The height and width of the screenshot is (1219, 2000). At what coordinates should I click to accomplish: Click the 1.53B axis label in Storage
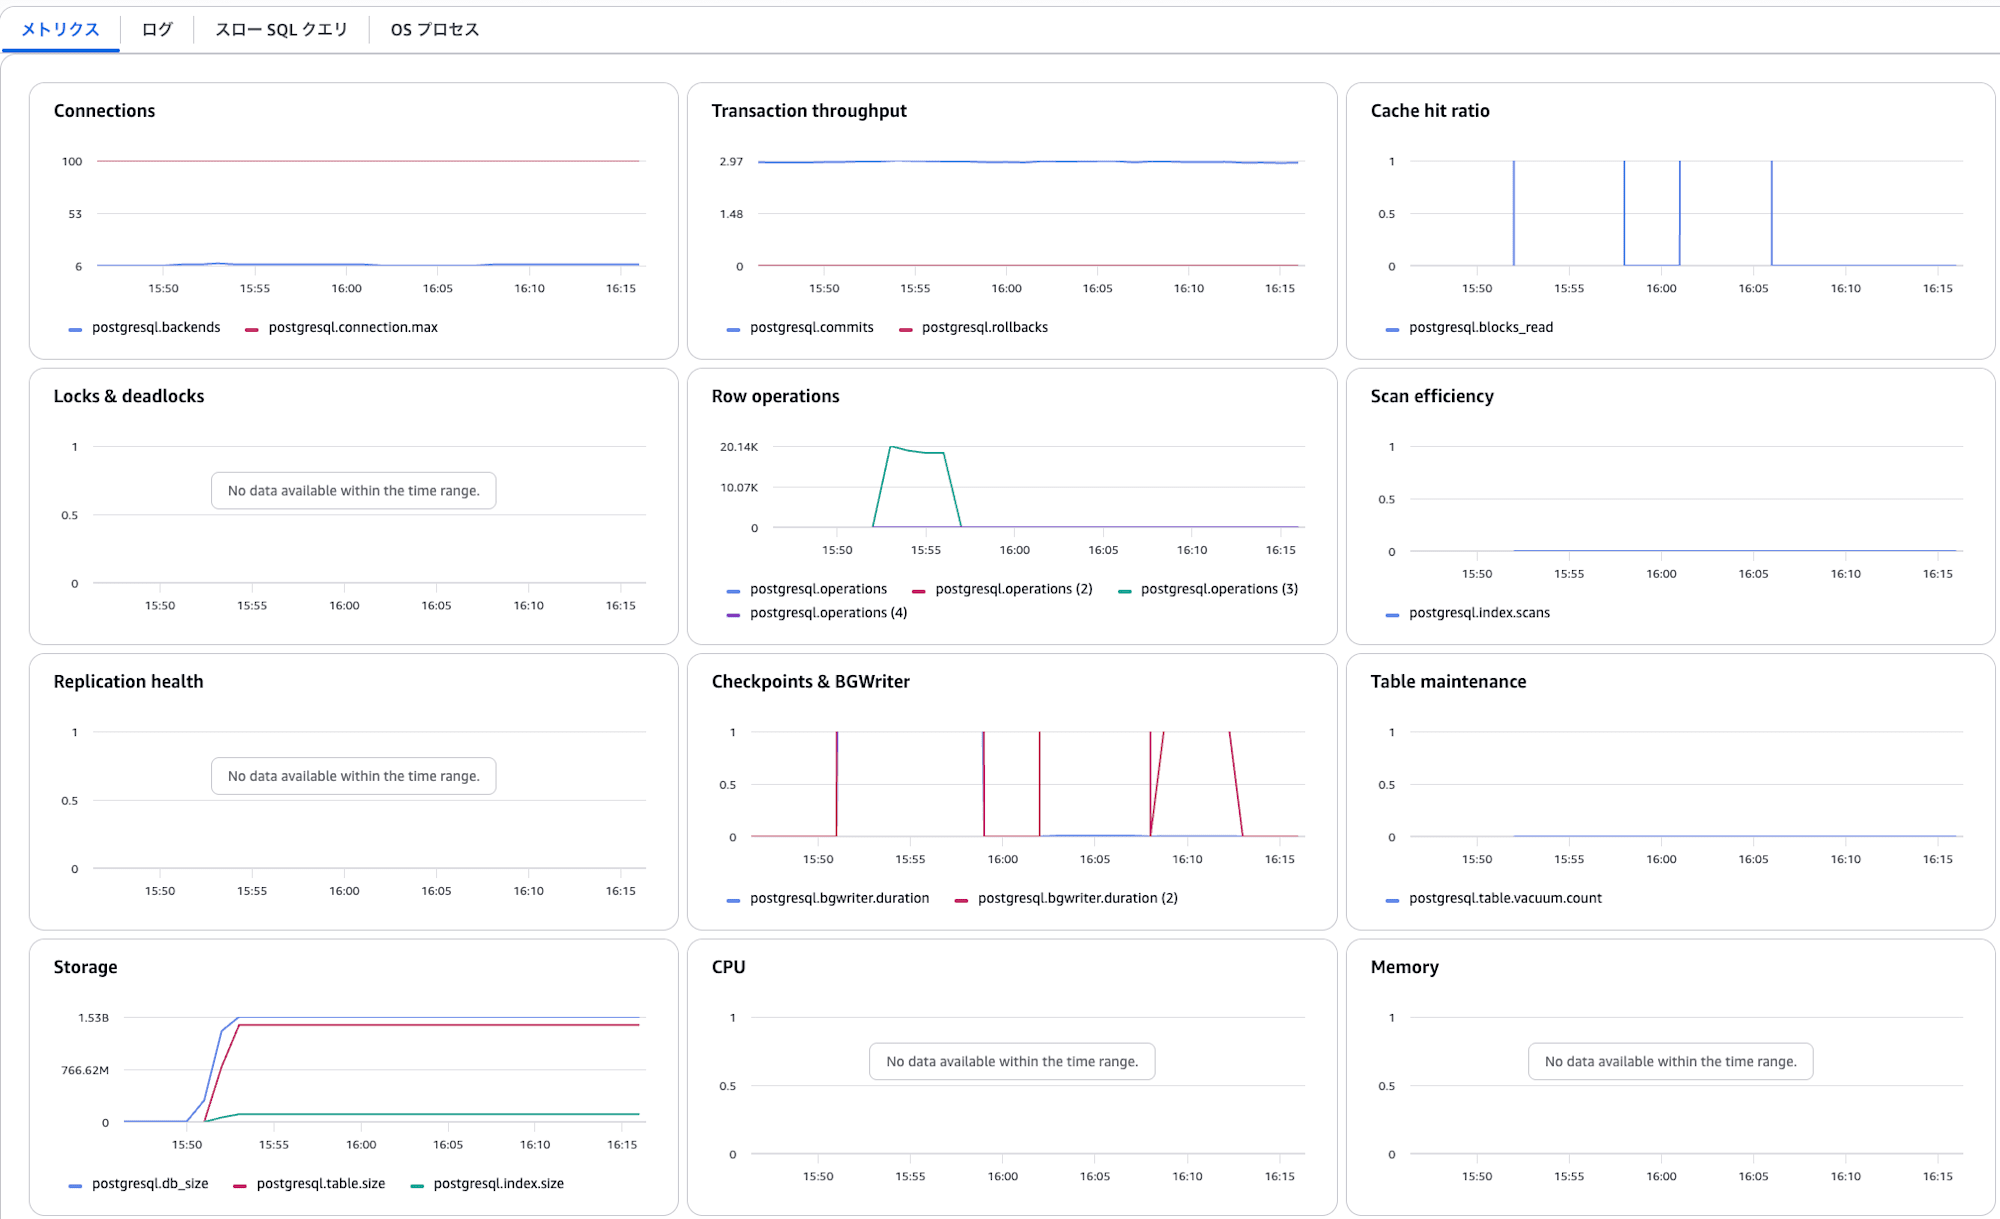pyautogui.click(x=94, y=1018)
